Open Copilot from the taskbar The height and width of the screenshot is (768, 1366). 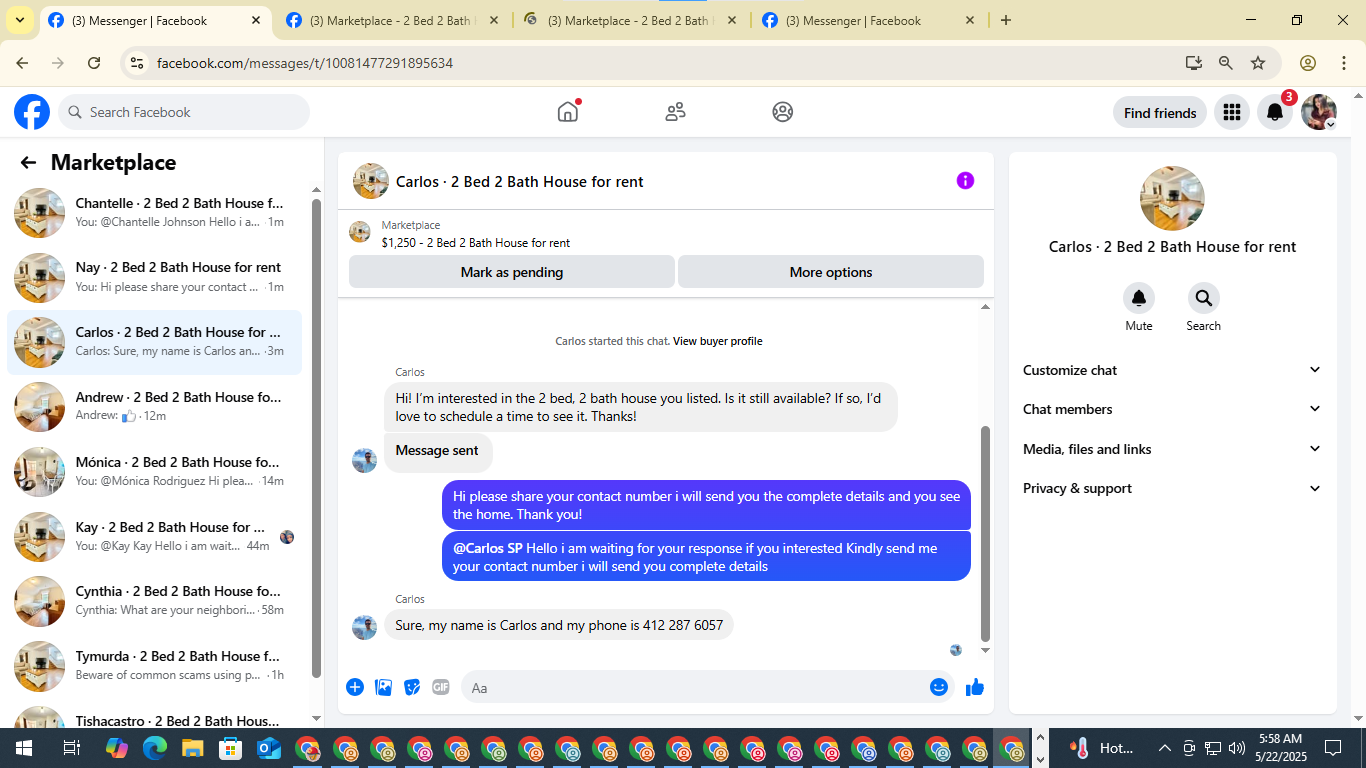pyautogui.click(x=117, y=748)
